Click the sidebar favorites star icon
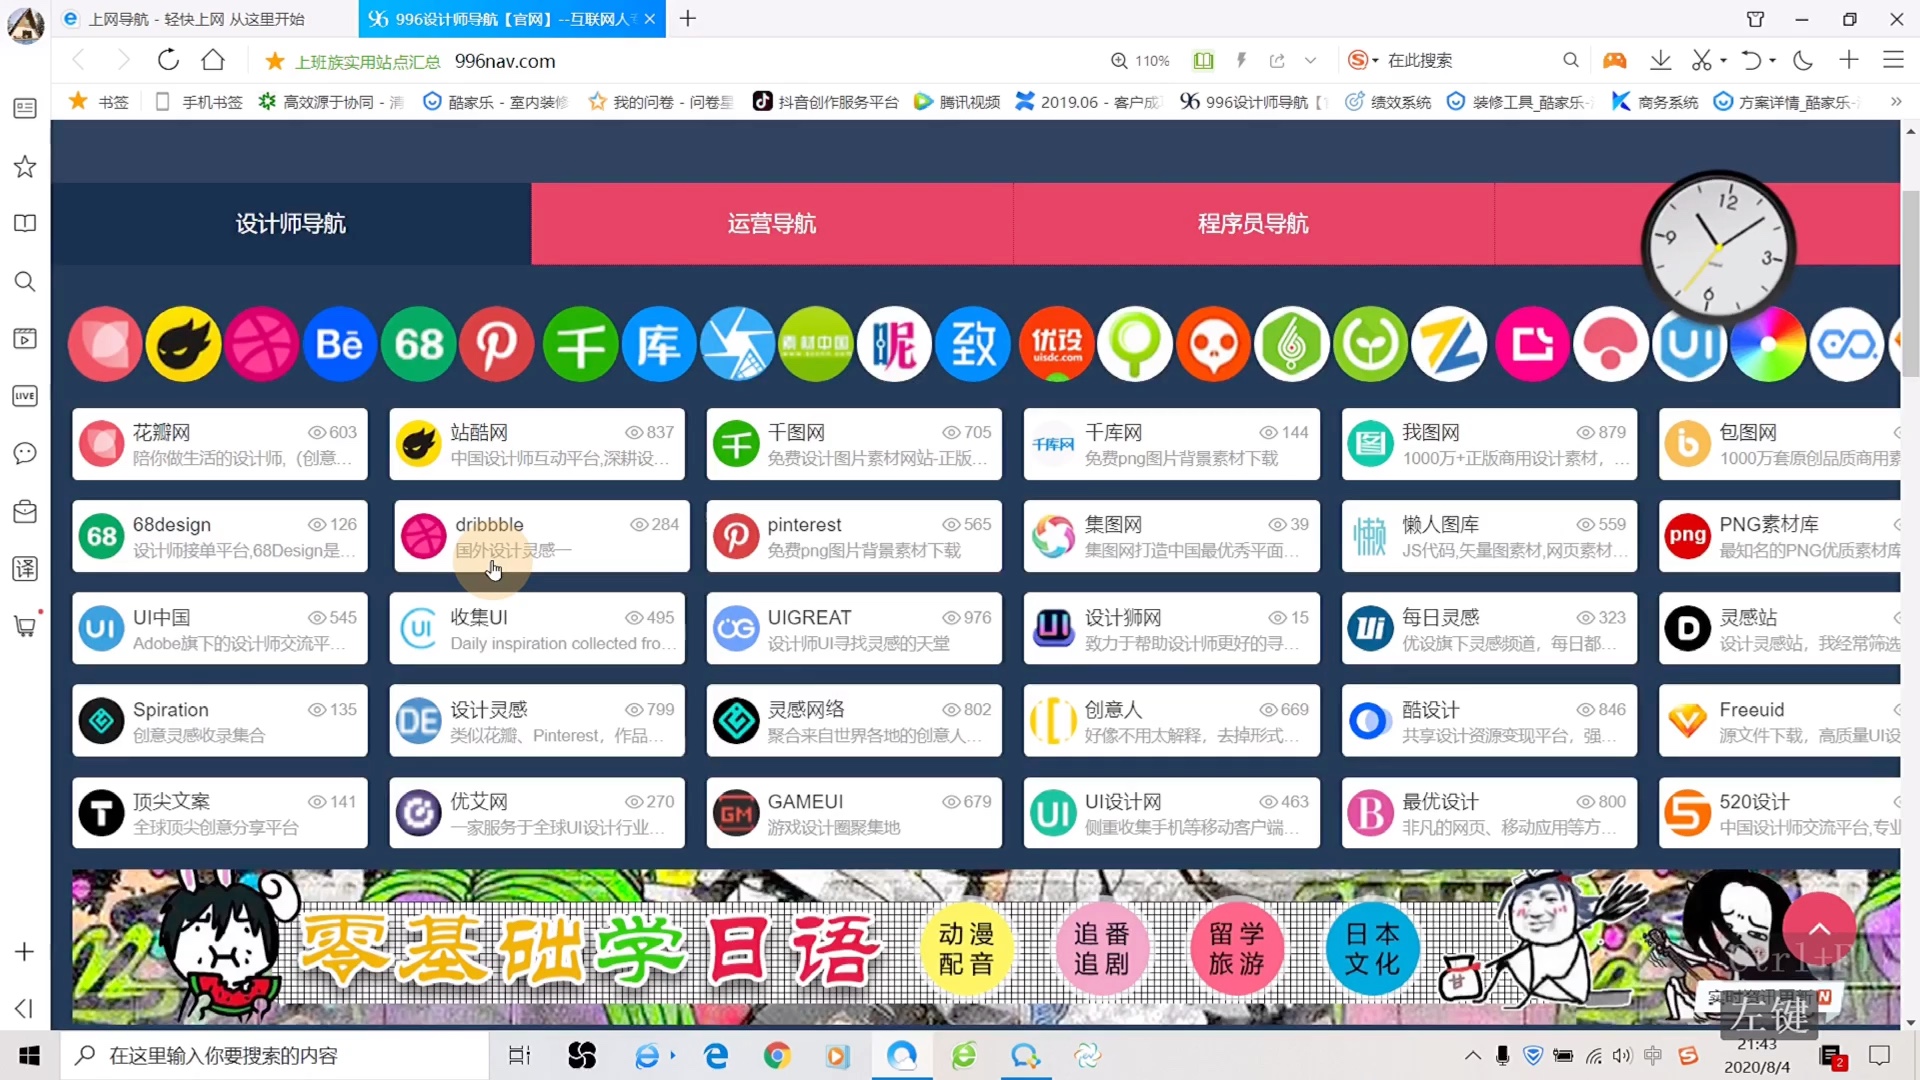This screenshot has height=1080, width=1920. 25,166
